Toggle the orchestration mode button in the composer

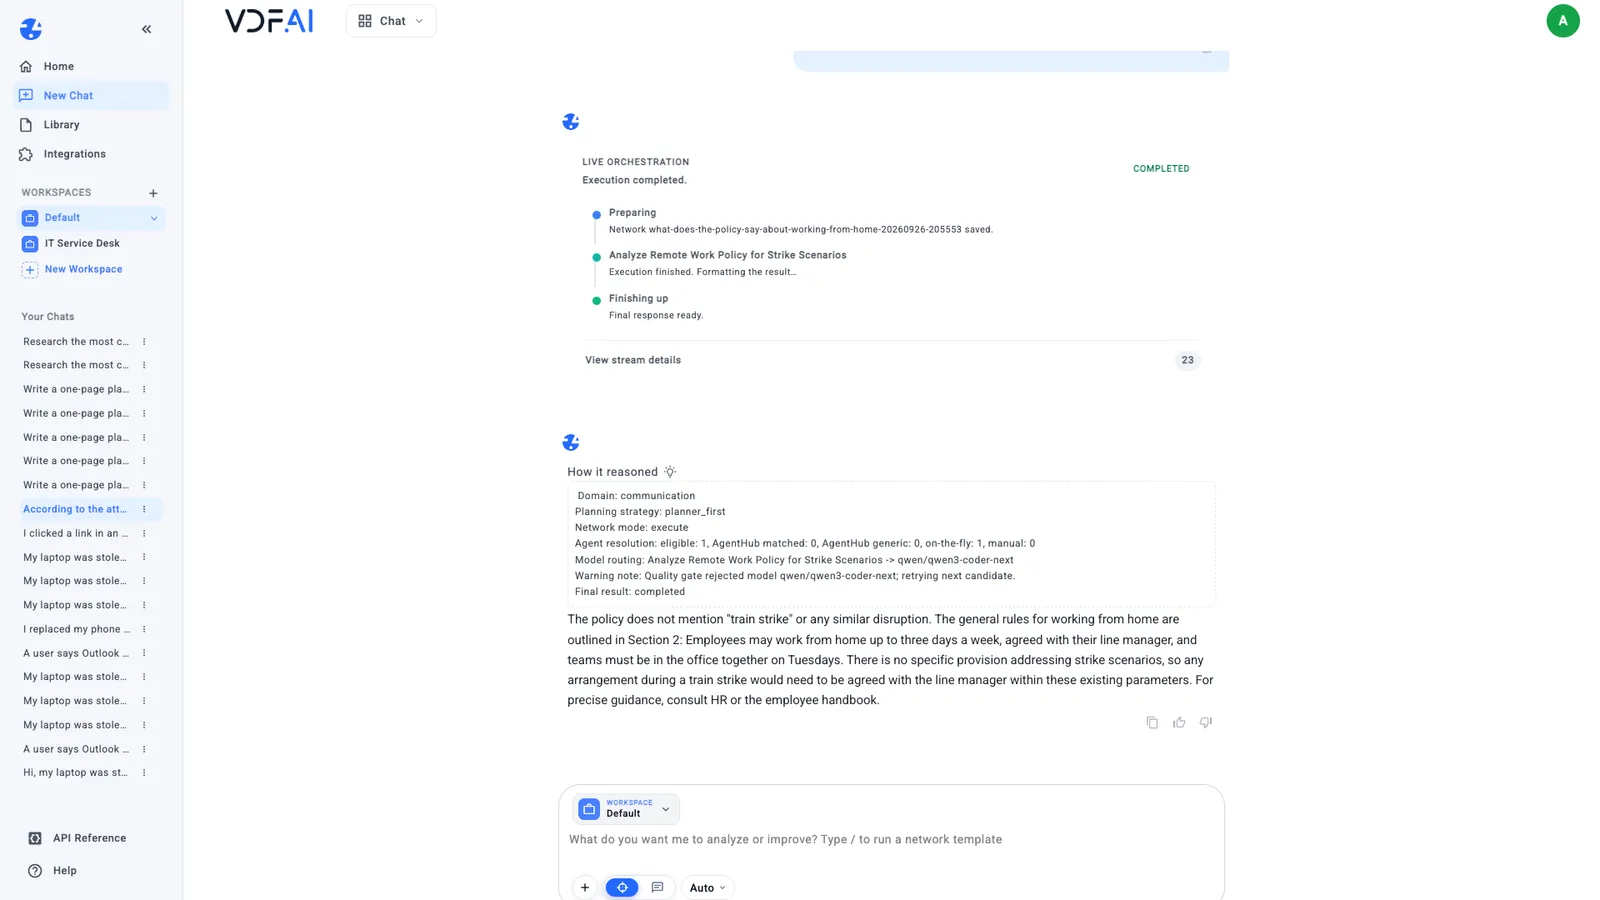click(622, 887)
